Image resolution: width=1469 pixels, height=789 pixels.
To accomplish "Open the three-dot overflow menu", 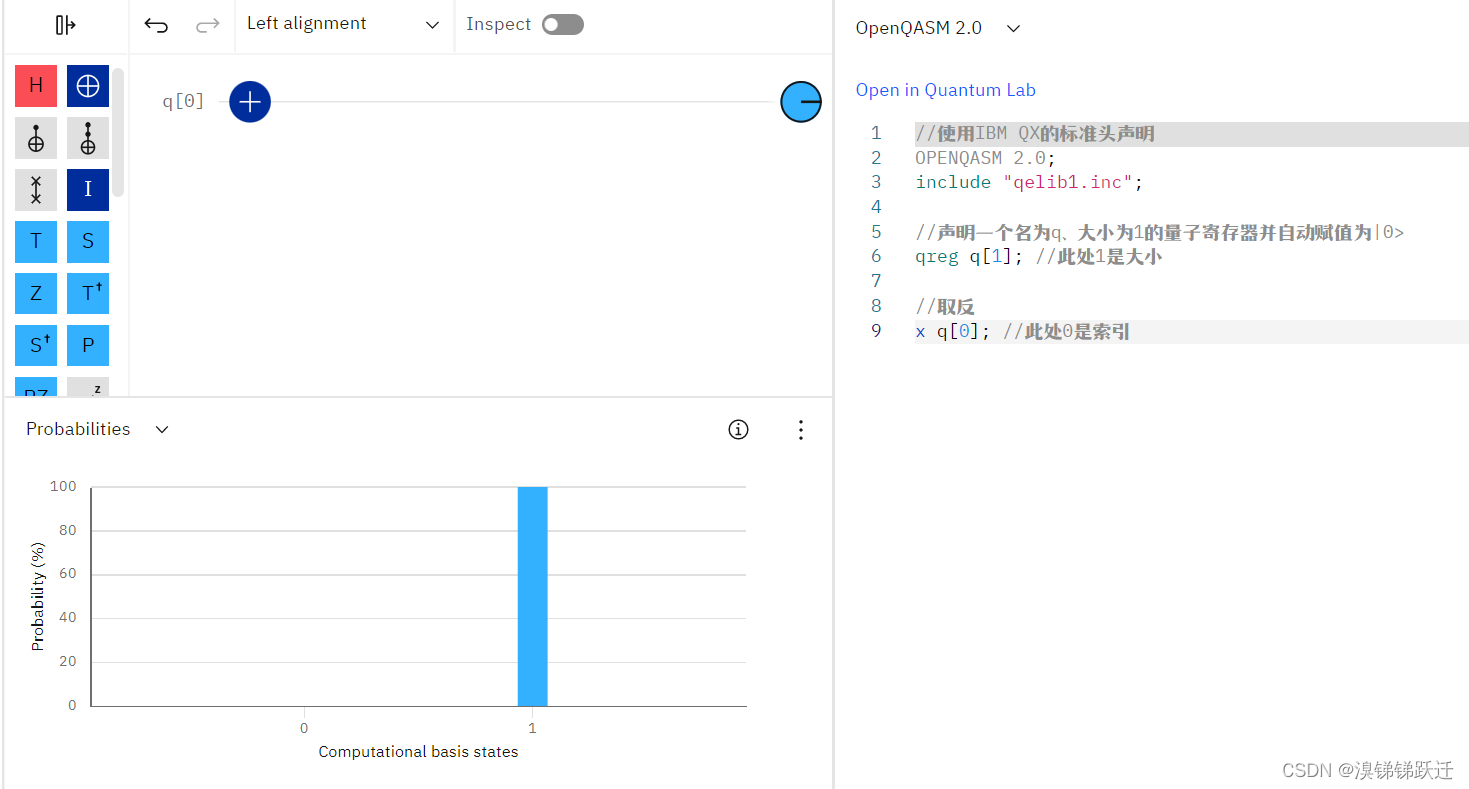I will coord(801,429).
